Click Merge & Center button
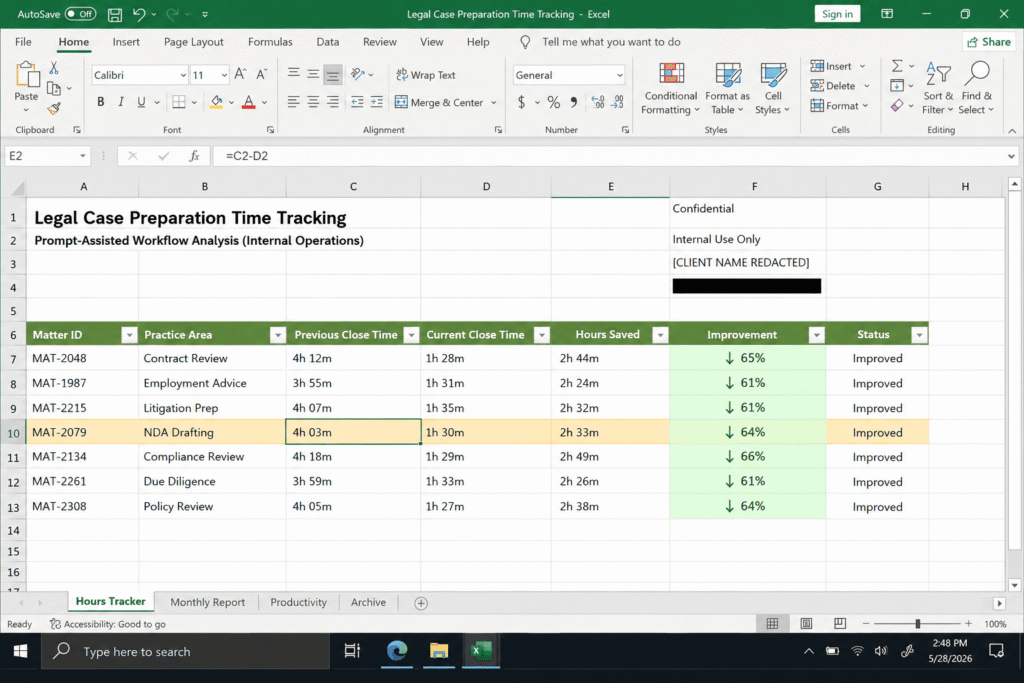This screenshot has width=1024, height=683. (x=439, y=103)
